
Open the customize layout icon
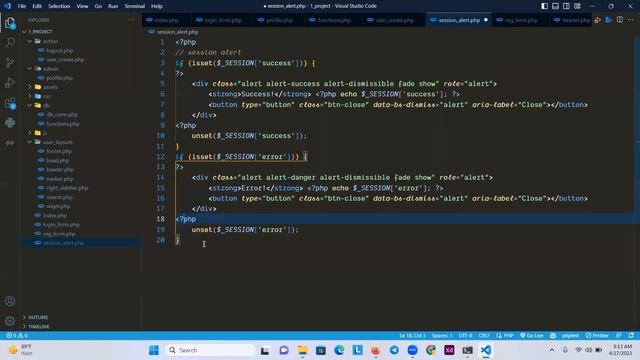[x=577, y=6]
